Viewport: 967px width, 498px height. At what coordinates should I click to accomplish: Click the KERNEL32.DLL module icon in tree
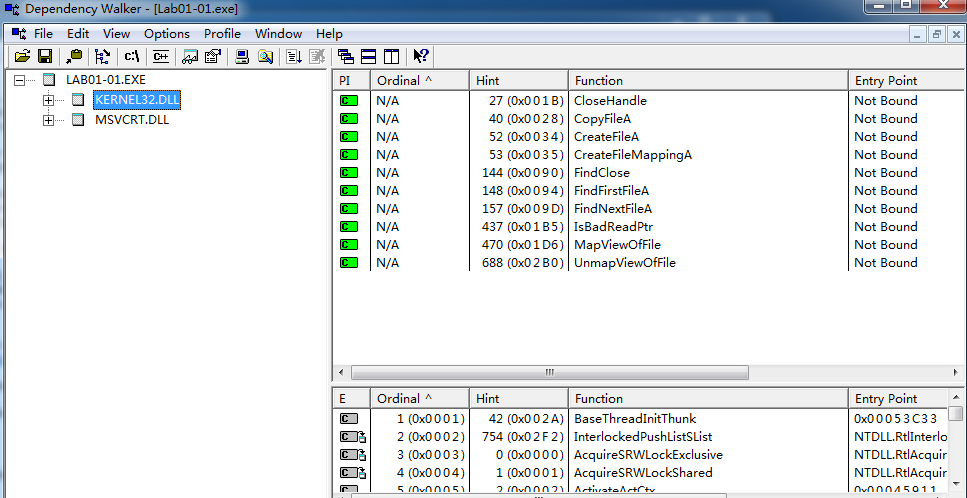(x=78, y=100)
